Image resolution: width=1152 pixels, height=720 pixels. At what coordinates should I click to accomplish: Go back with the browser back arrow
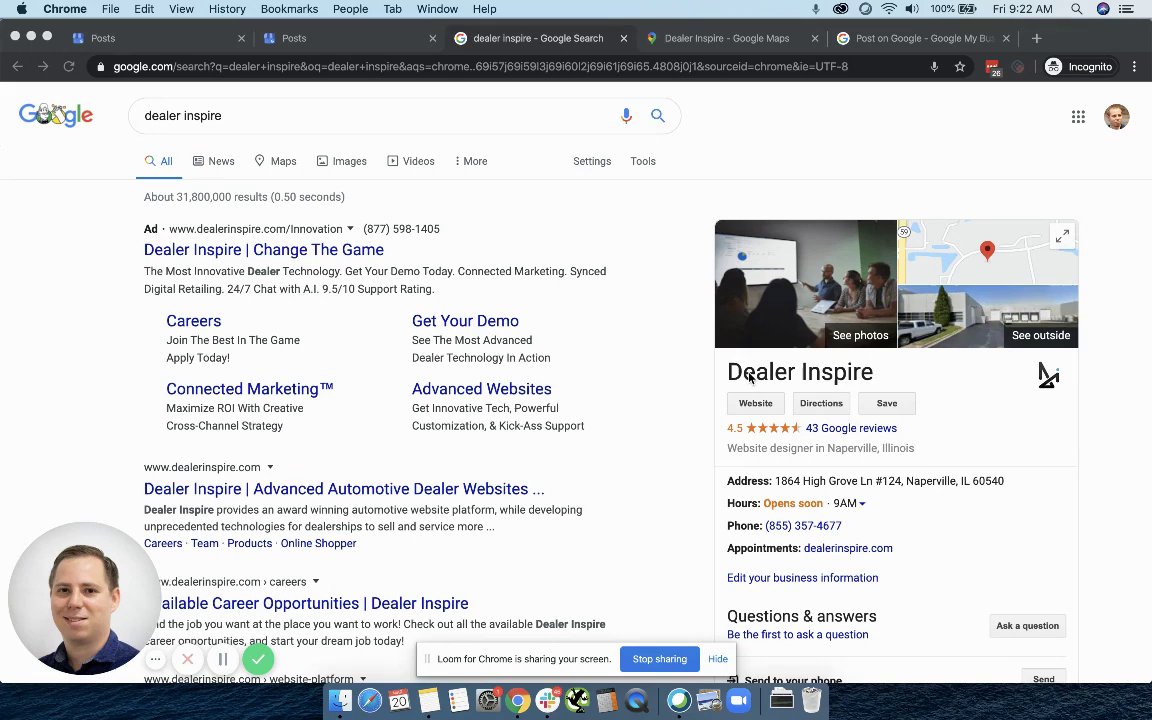point(18,67)
